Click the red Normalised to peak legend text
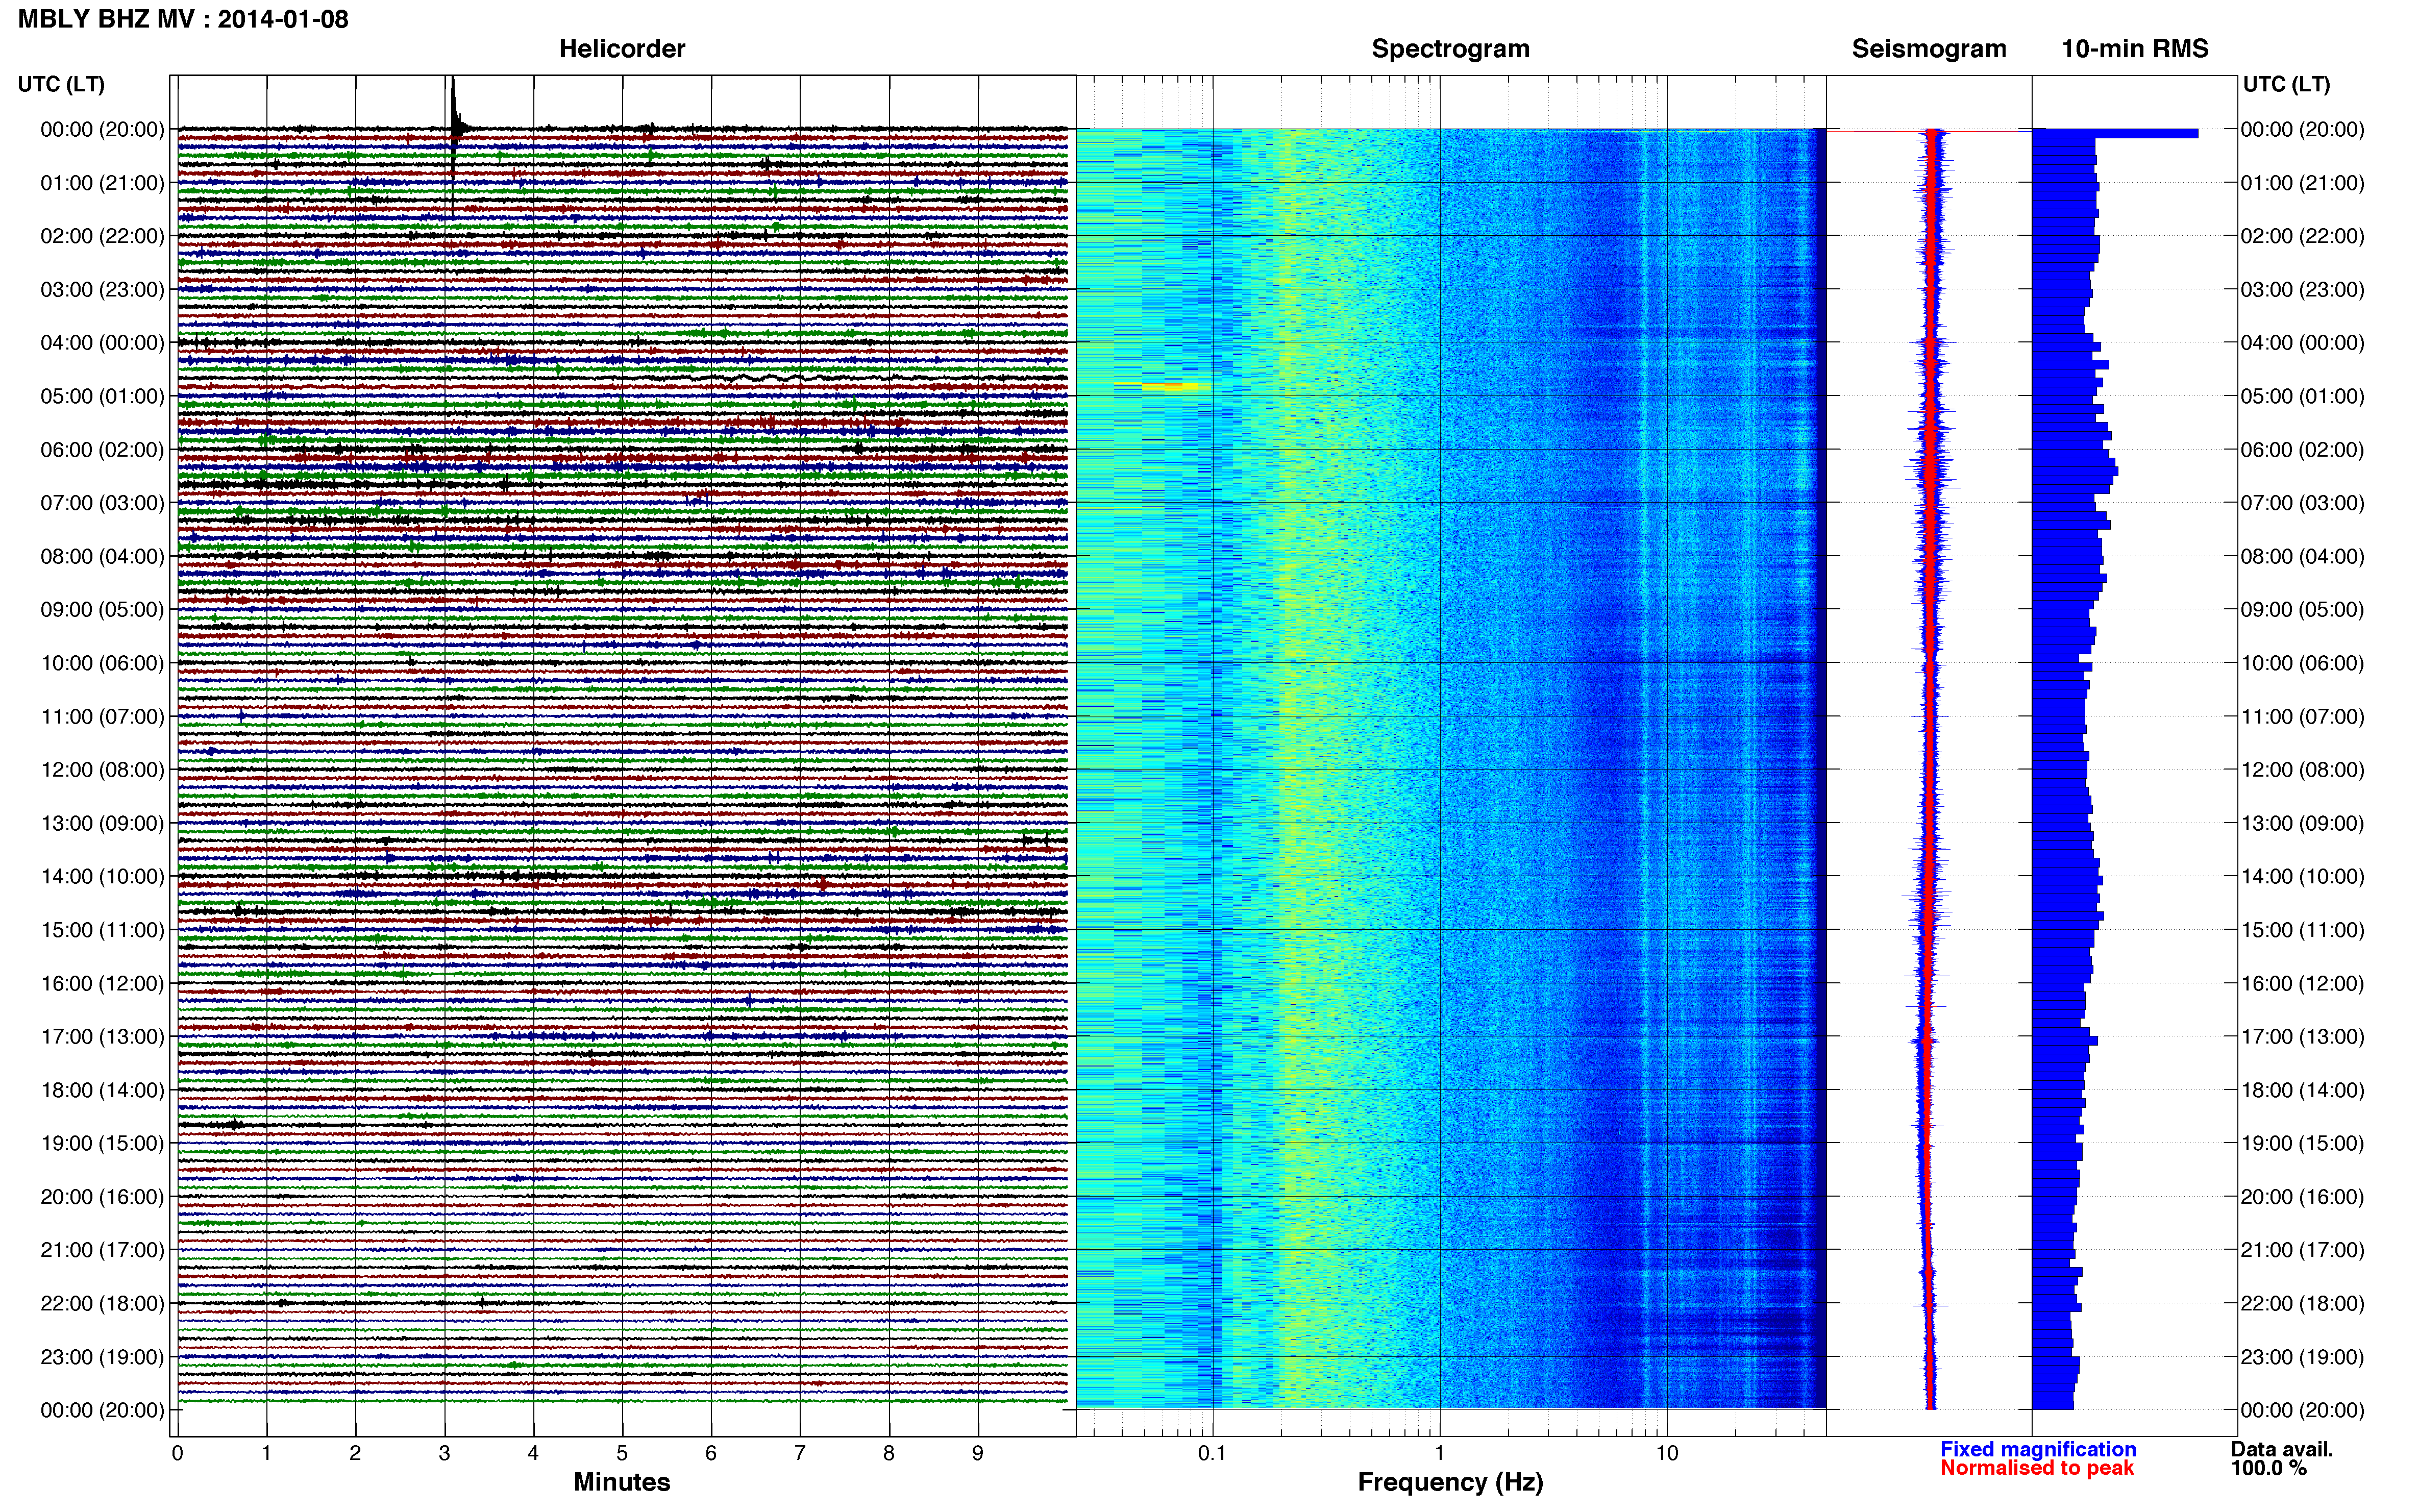This screenshot has height=1512, width=2419. tap(2037, 1468)
